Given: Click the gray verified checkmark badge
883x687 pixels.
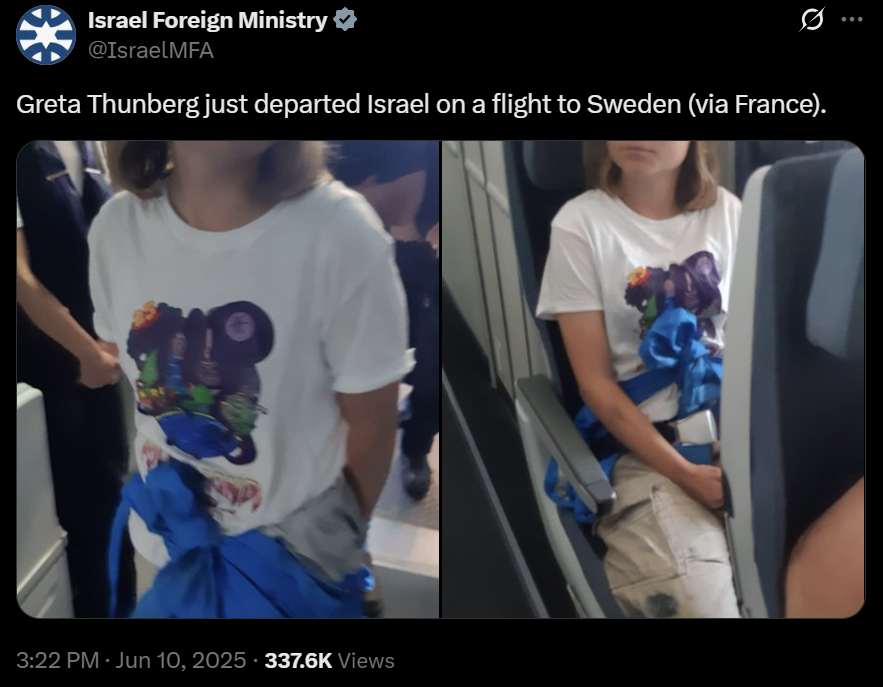Looking at the screenshot, I should click(x=345, y=20).
